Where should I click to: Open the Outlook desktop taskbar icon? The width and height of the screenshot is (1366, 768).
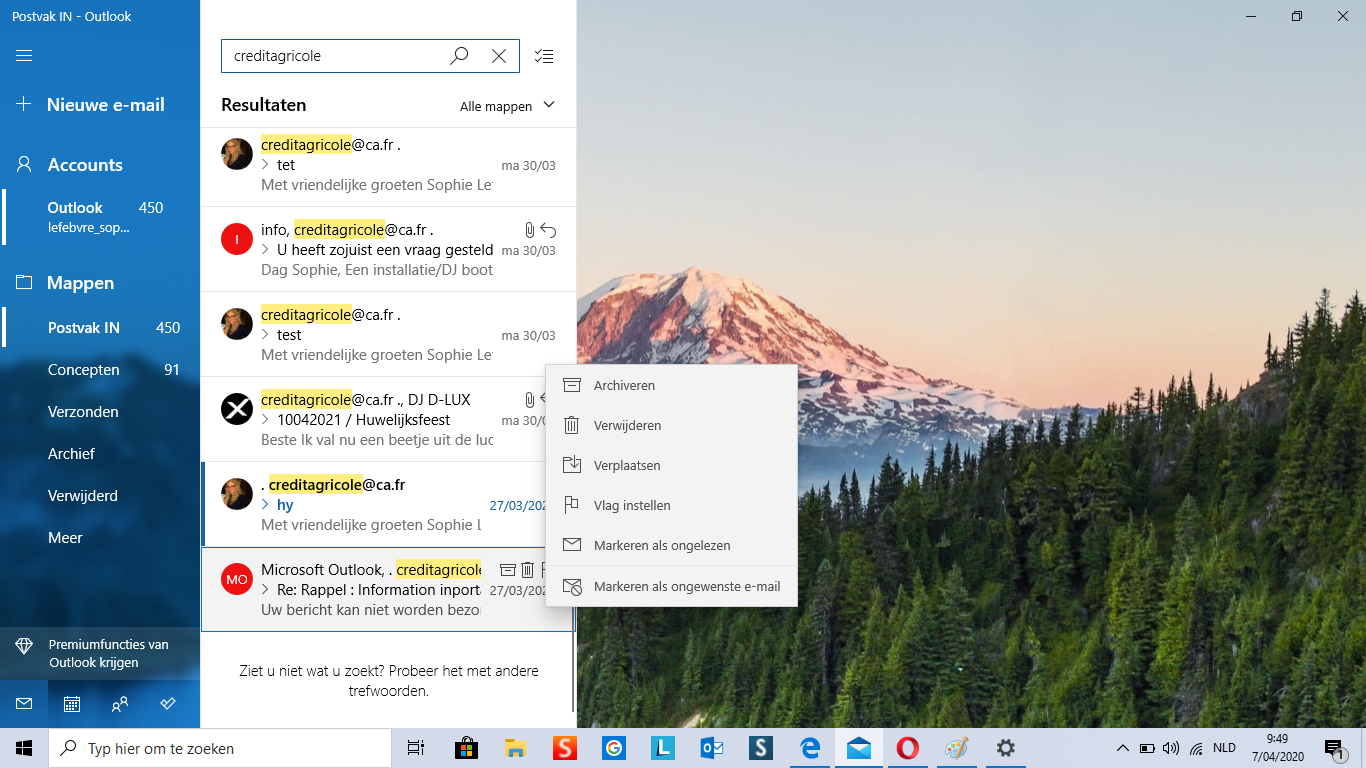tap(712, 748)
